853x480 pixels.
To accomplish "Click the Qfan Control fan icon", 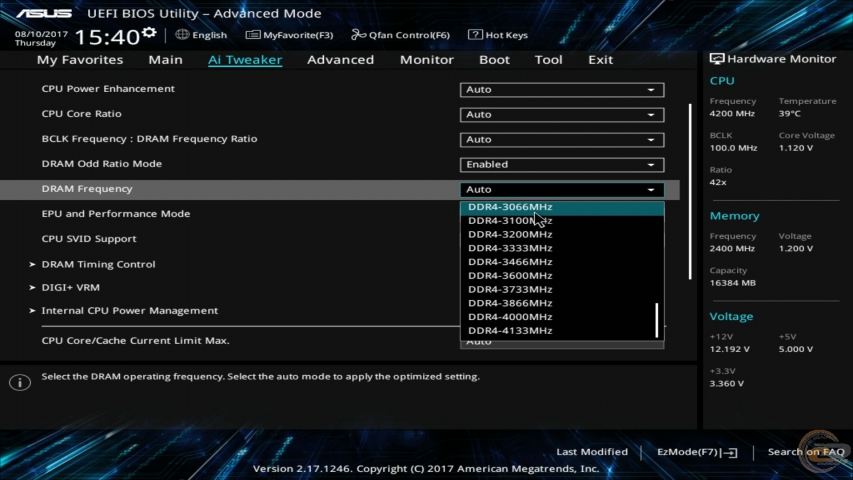I will click(358, 35).
